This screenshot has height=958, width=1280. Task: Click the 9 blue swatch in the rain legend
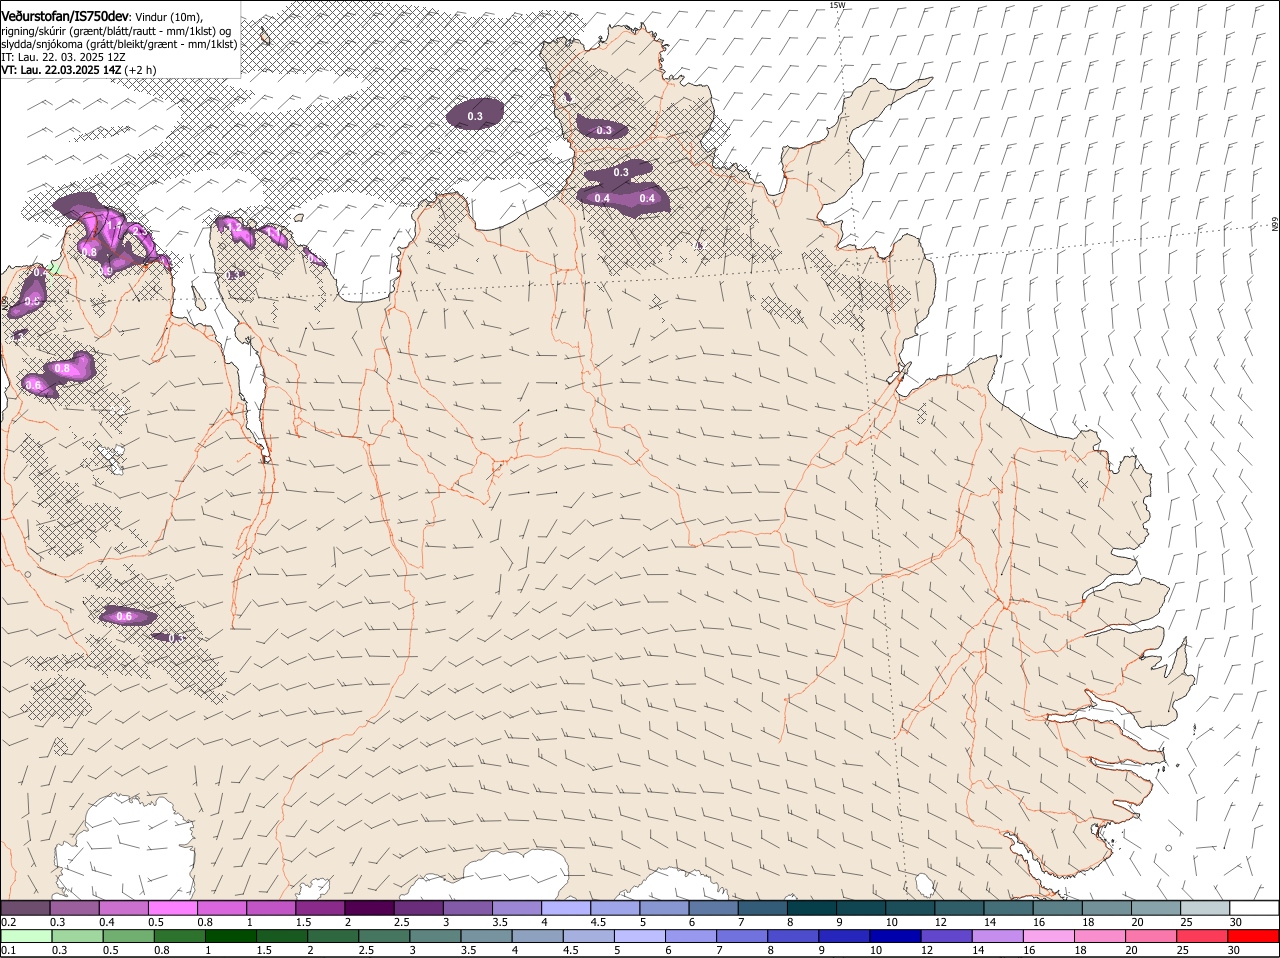point(845,936)
